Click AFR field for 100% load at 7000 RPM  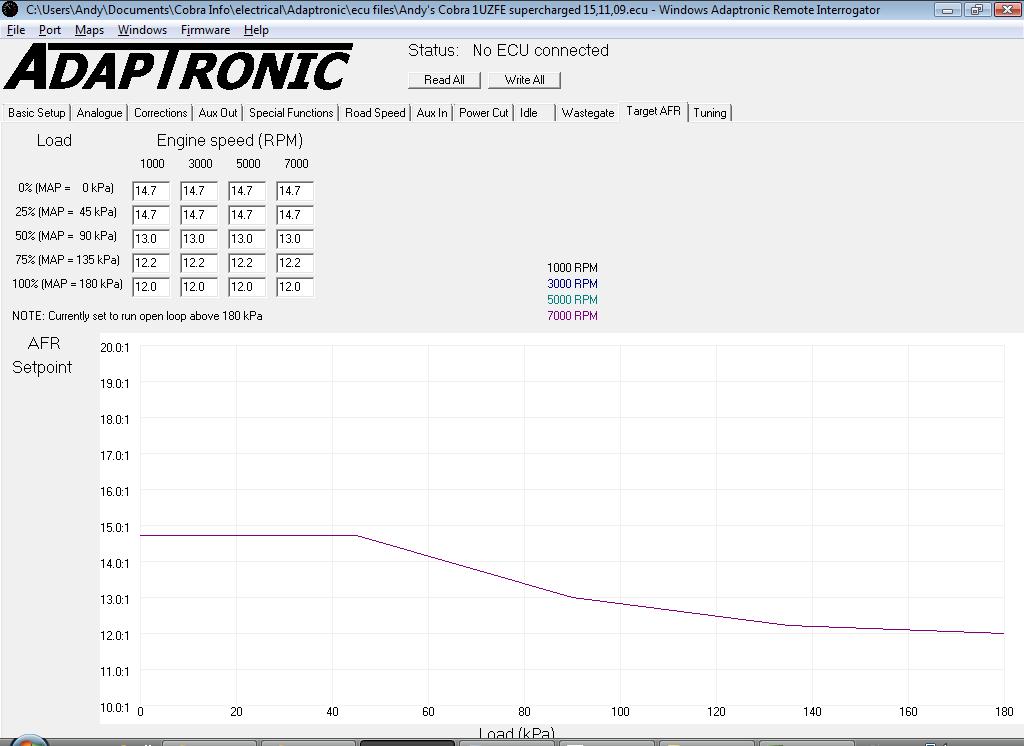[x=295, y=287]
